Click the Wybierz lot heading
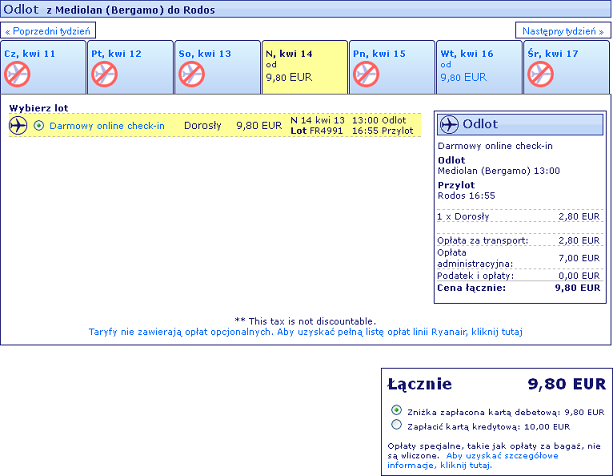Screen dimensions: 613x476 (39, 108)
